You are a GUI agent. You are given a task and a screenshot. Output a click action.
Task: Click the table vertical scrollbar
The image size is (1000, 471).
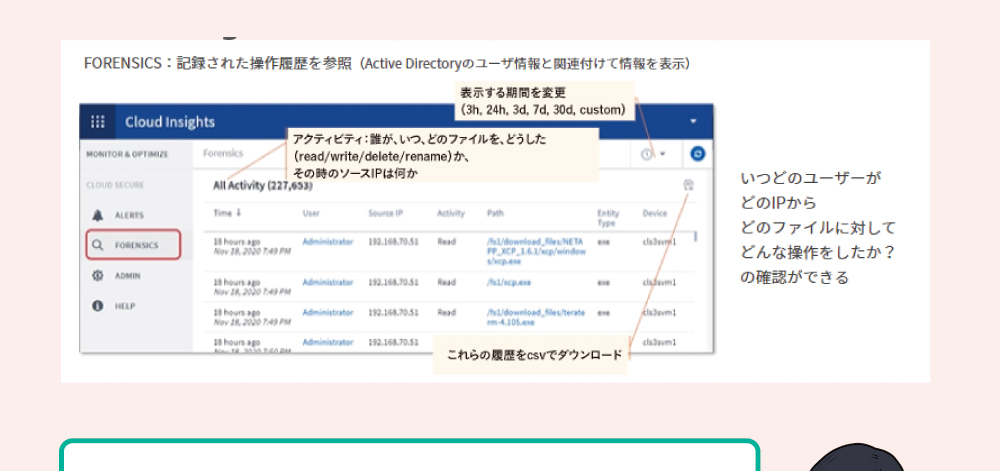pyautogui.click(x=695, y=237)
